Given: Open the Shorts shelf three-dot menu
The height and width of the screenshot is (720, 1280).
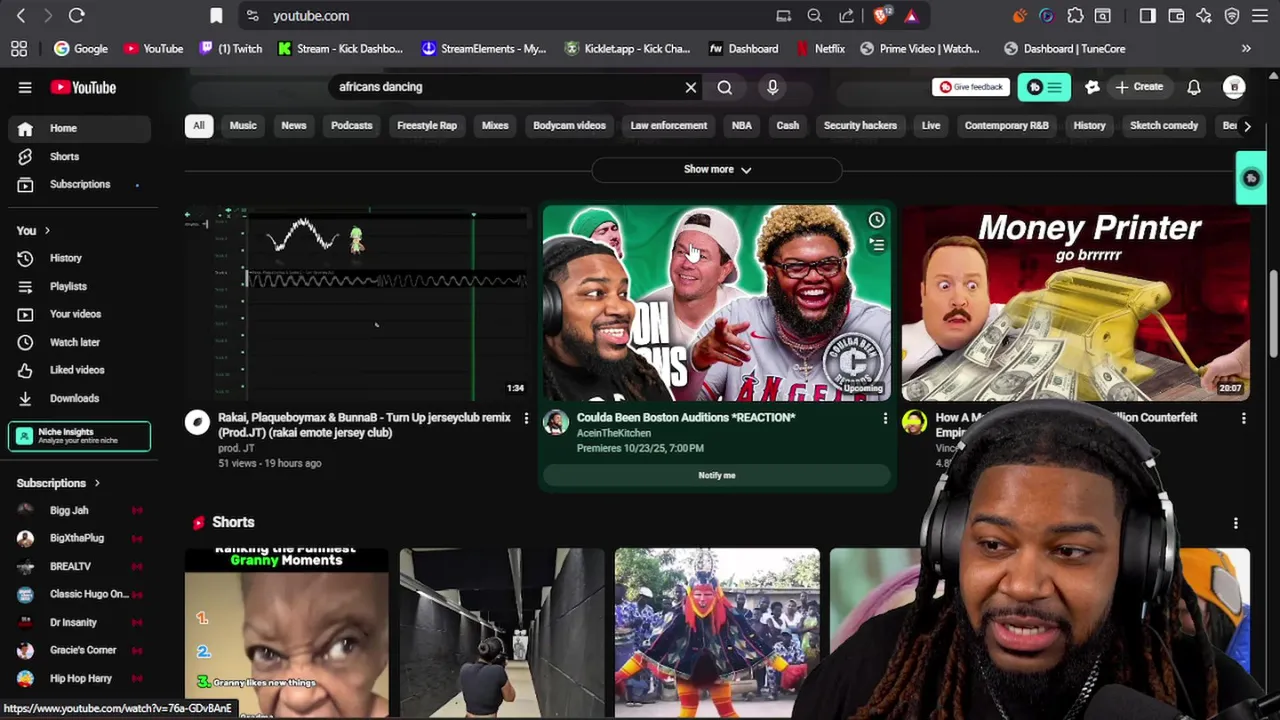Looking at the screenshot, I should (1235, 523).
